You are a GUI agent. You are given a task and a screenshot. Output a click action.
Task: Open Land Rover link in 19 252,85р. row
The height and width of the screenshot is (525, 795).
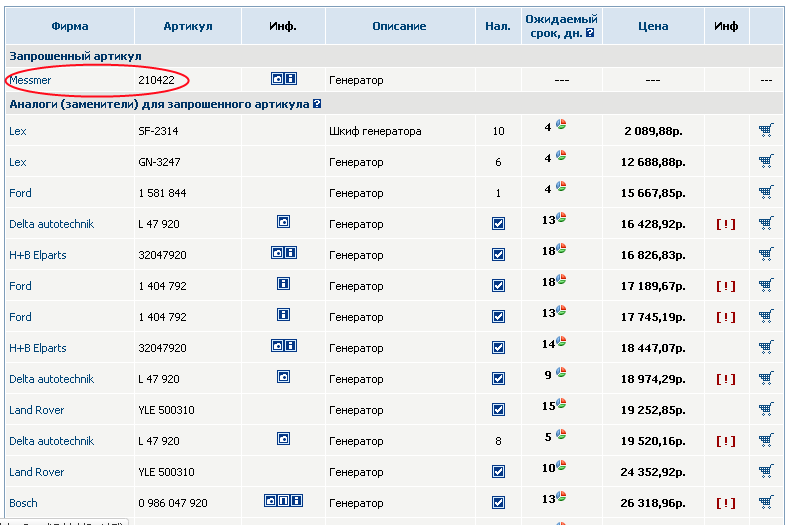(37, 410)
